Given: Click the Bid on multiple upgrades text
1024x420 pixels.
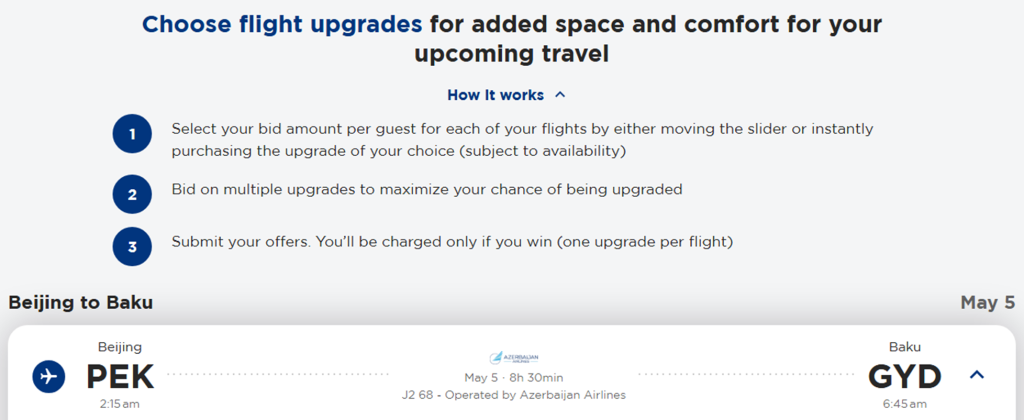Looking at the screenshot, I should coord(426,189).
